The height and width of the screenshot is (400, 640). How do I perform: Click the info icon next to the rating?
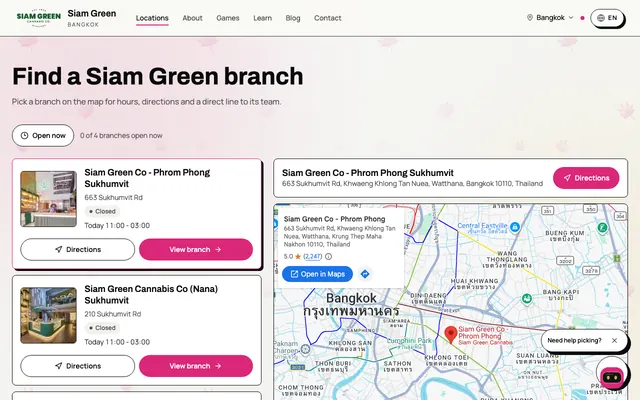click(329, 256)
